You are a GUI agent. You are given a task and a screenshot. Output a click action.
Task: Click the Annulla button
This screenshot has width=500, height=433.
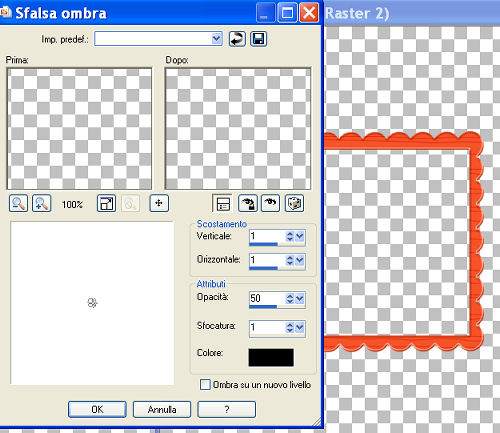[x=162, y=409]
